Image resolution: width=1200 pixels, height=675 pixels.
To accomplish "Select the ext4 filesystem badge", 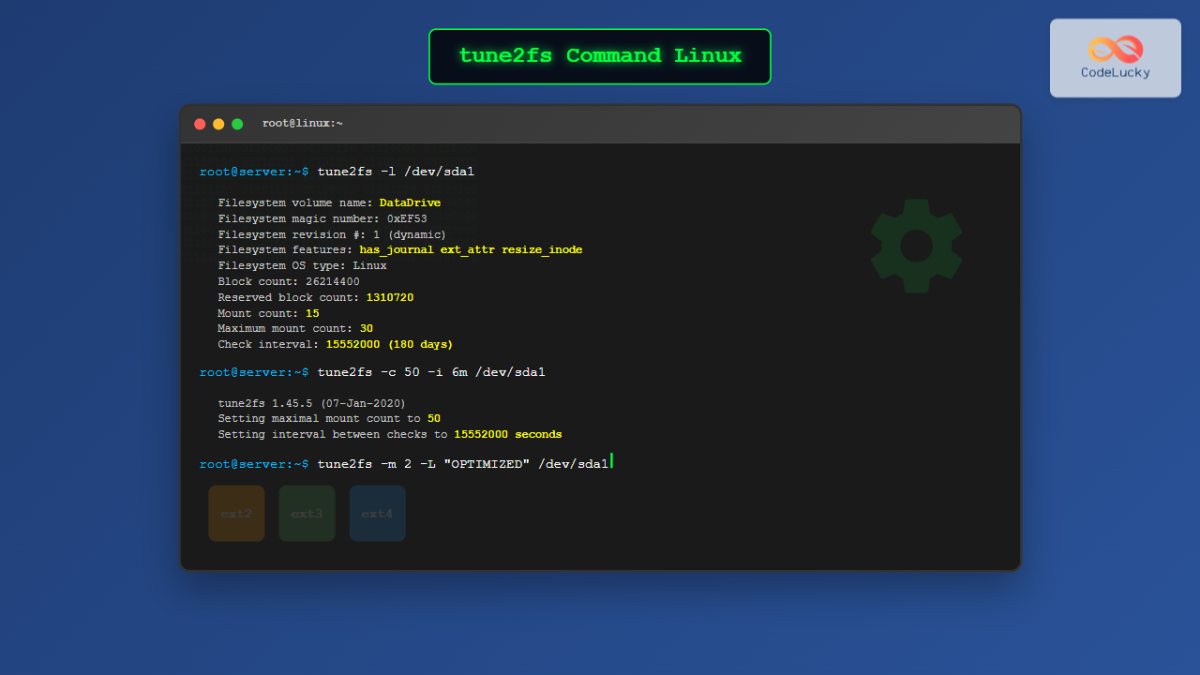I will tap(377, 513).
